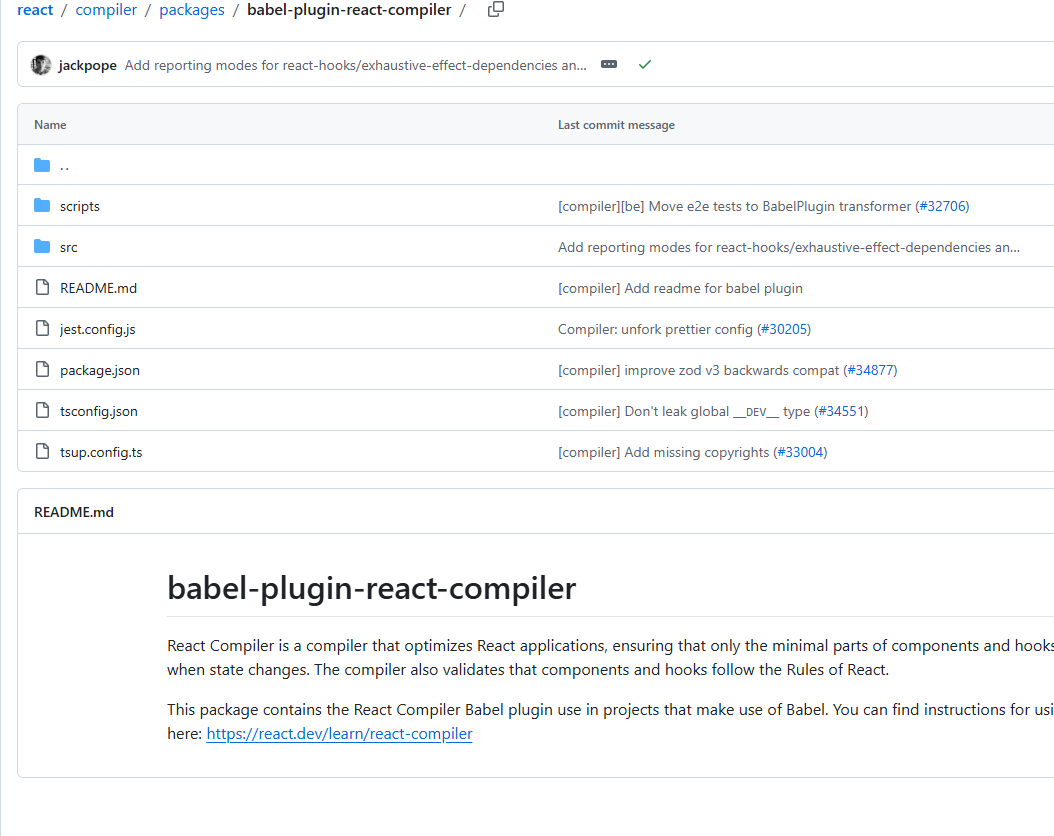Click the package.json file icon
The image size is (1054, 836).
[x=42, y=370]
